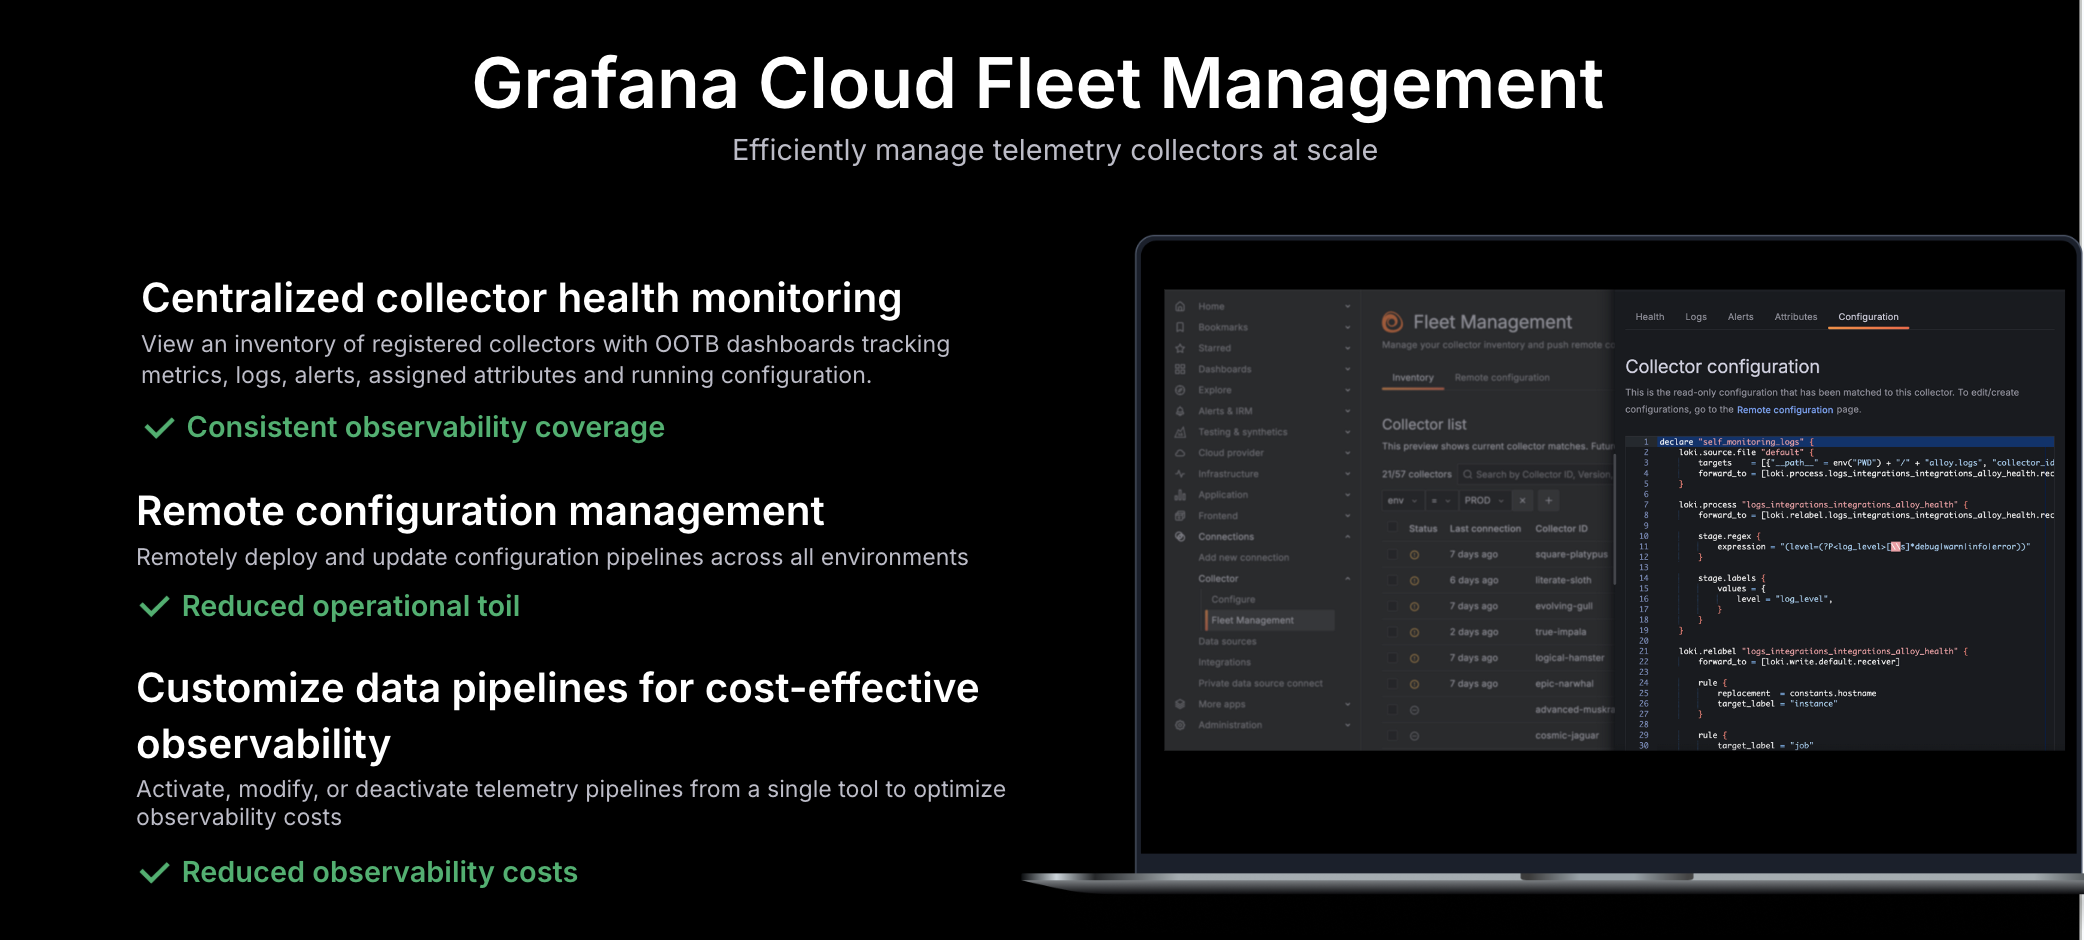This screenshot has height=940, width=2084.
Task: Click the Alerts & IRM bell icon
Action: pos(1179,411)
